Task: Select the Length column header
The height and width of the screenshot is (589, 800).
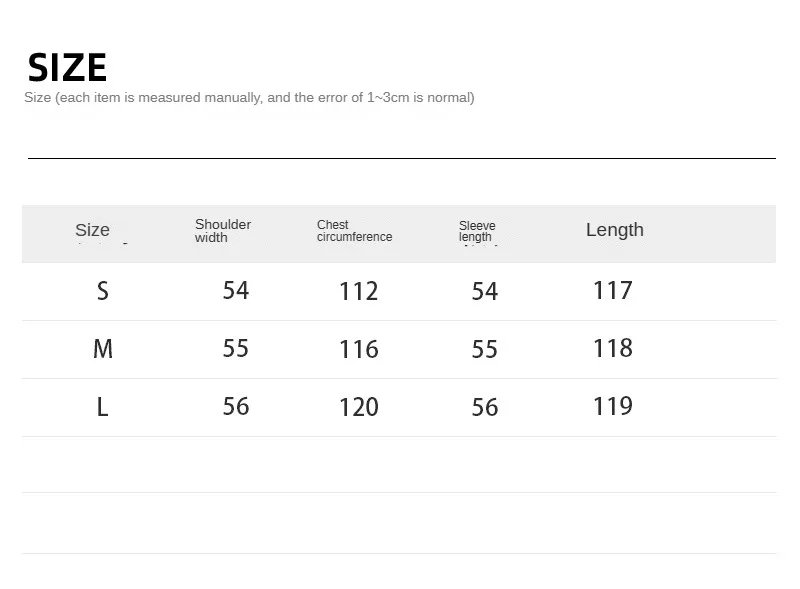Action: click(614, 230)
